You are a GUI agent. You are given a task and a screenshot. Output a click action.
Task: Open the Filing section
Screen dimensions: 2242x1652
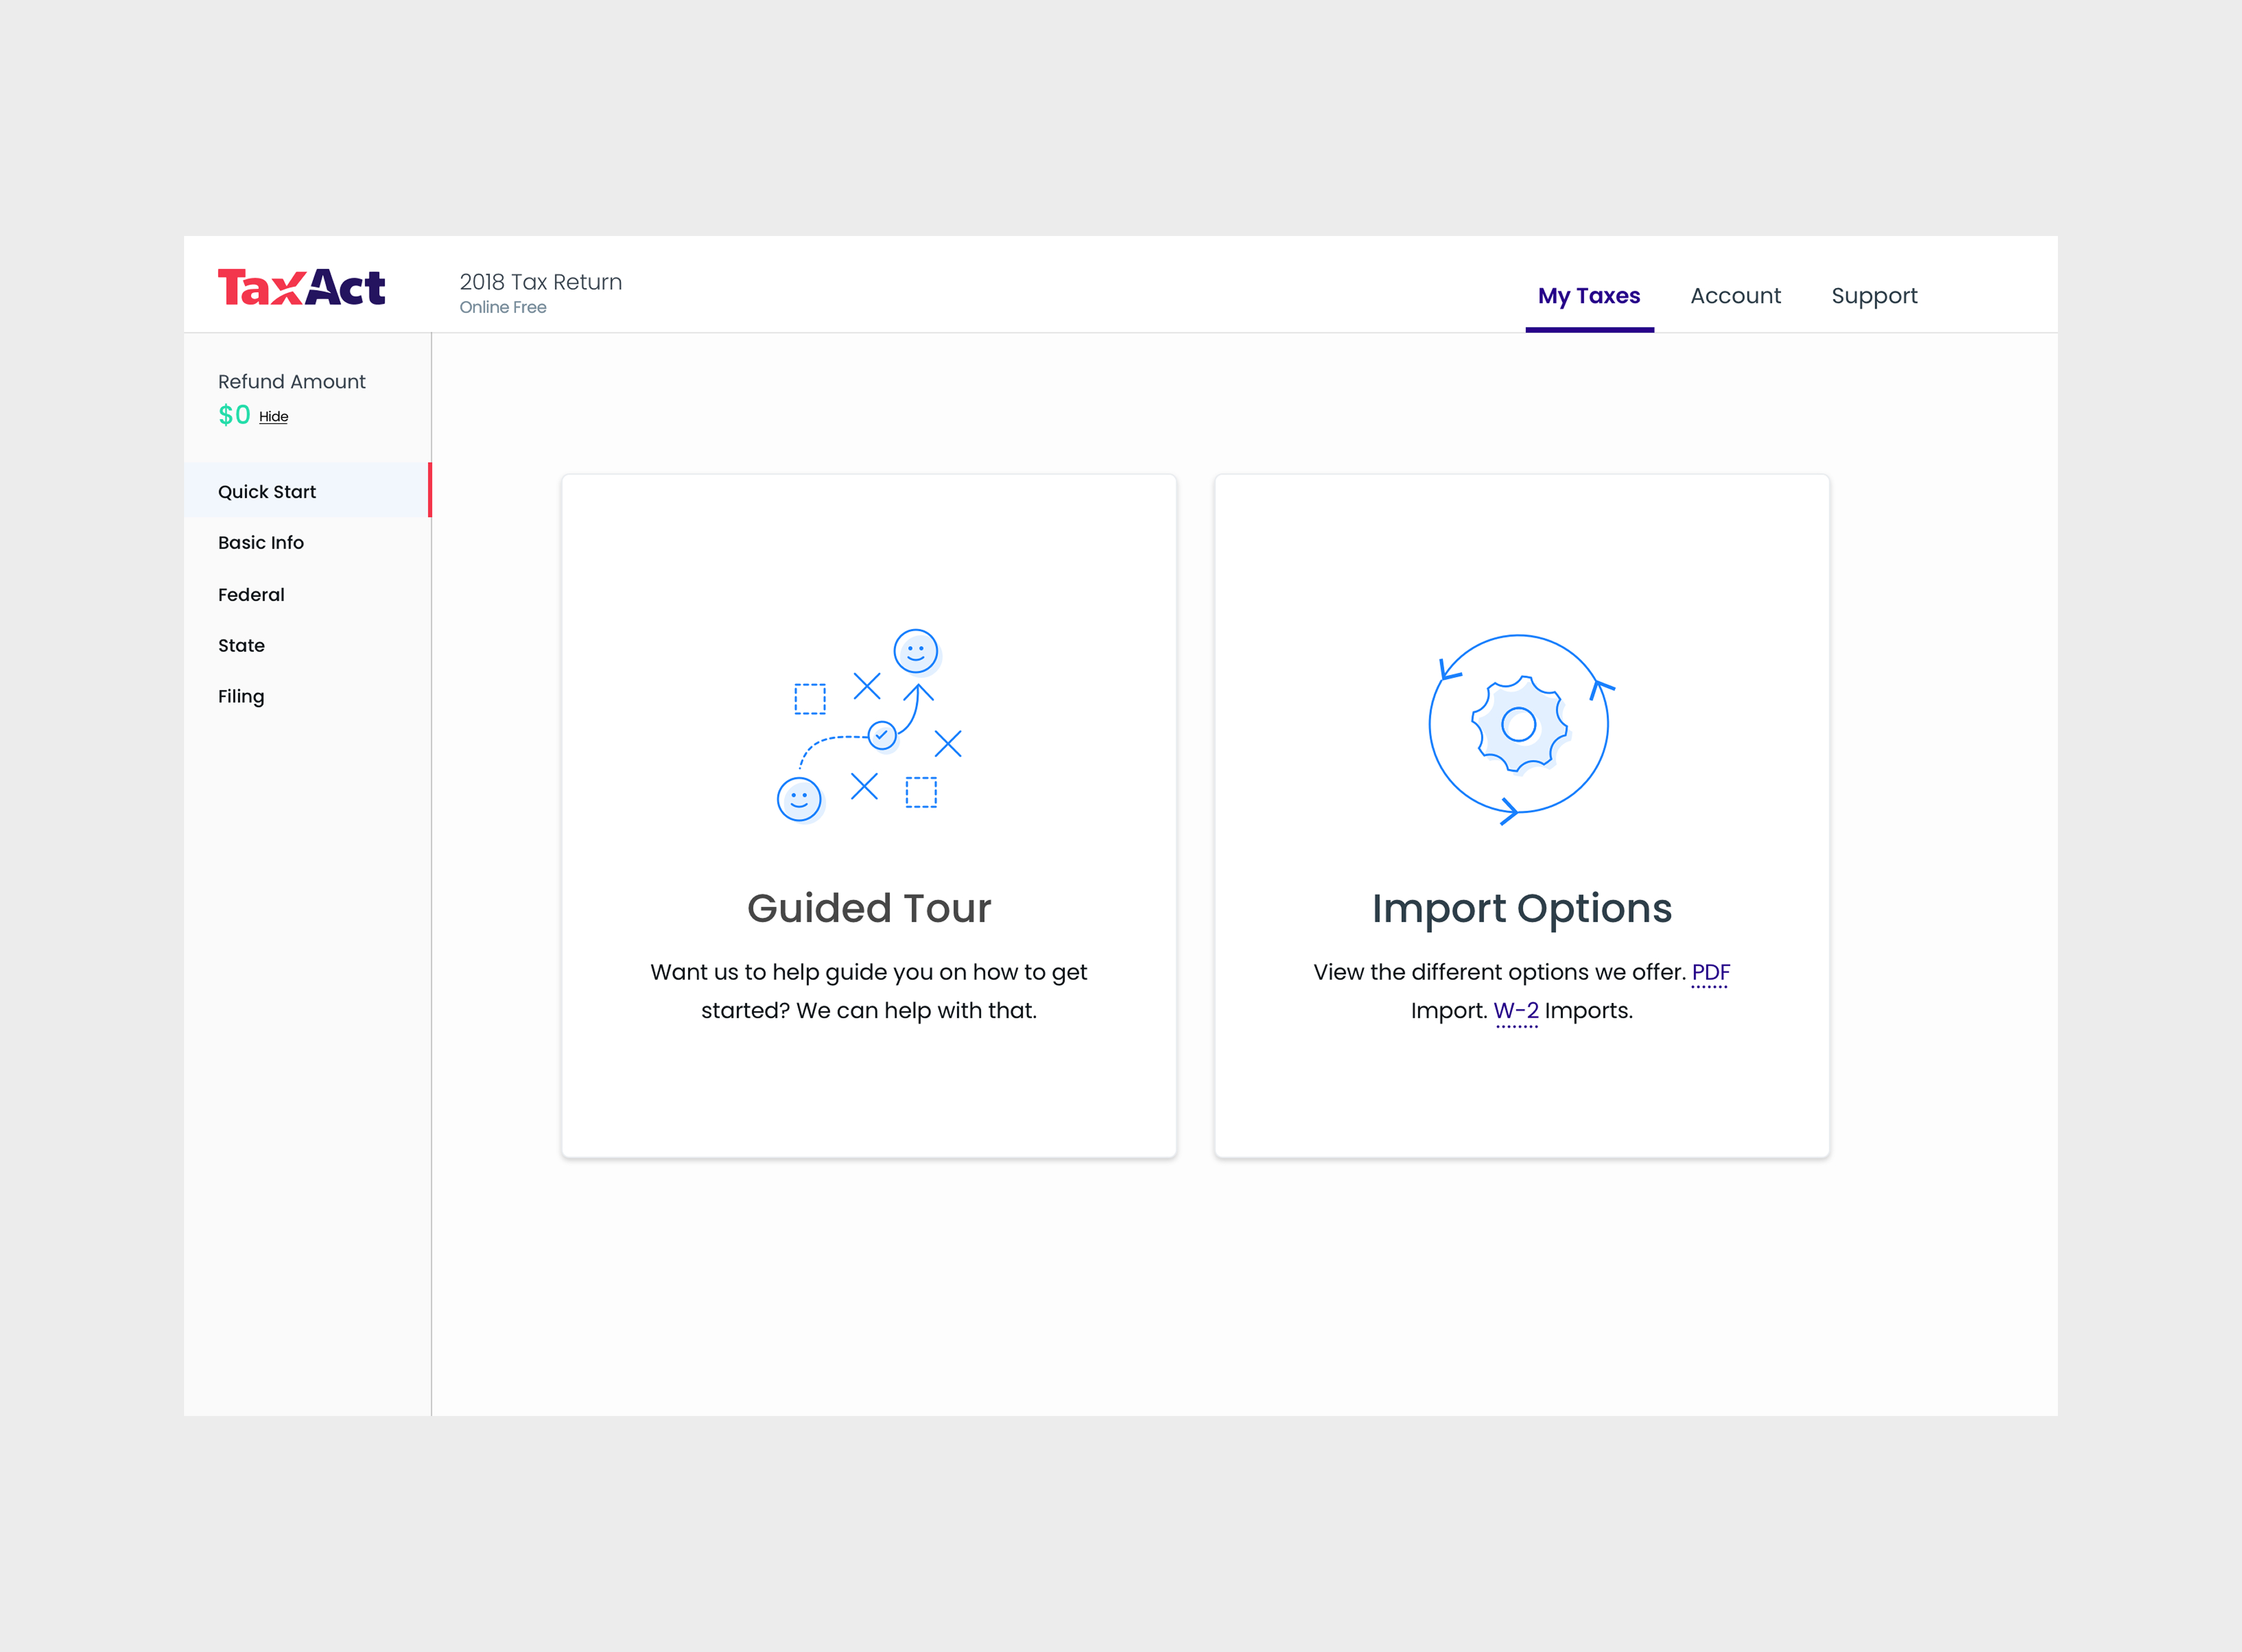[x=241, y=697]
